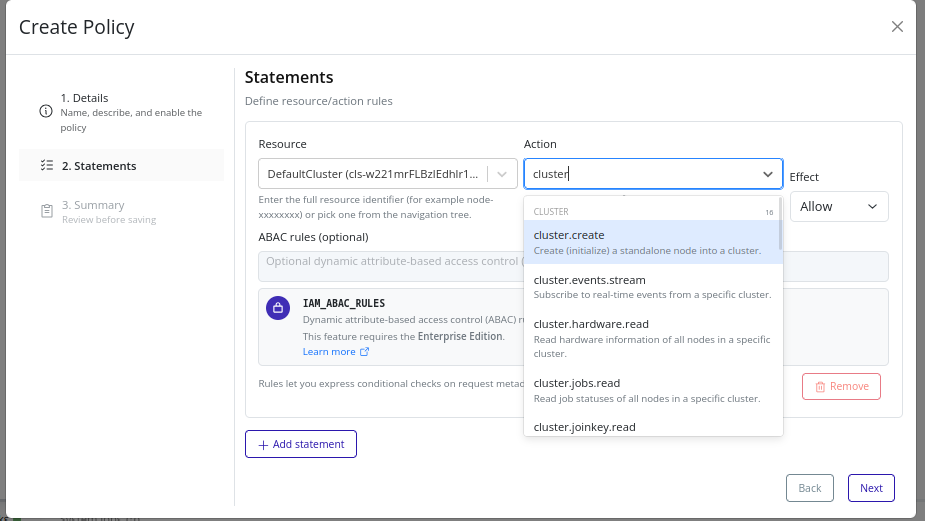This screenshot has width=925, height=521.
Task: Remove this statement
Action: click(x=841, y=386)
